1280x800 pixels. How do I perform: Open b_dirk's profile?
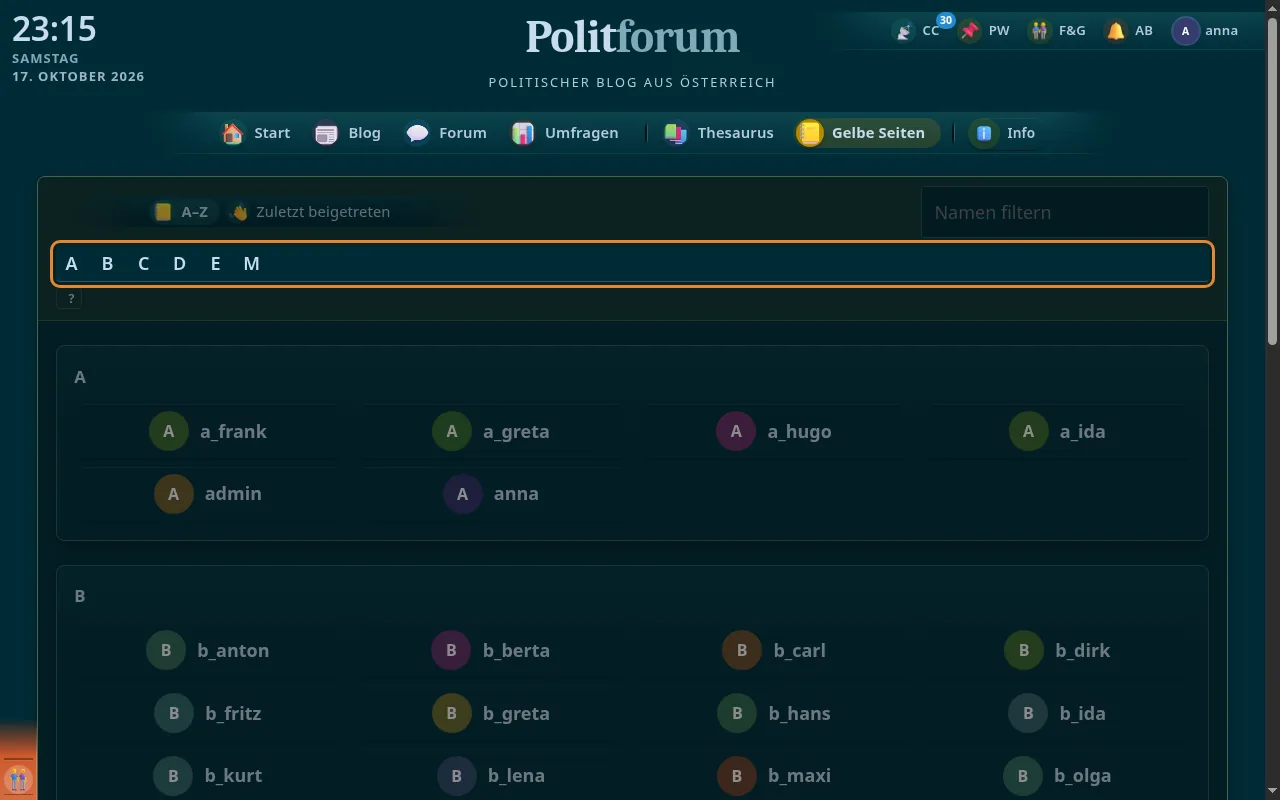[1057, 650]
